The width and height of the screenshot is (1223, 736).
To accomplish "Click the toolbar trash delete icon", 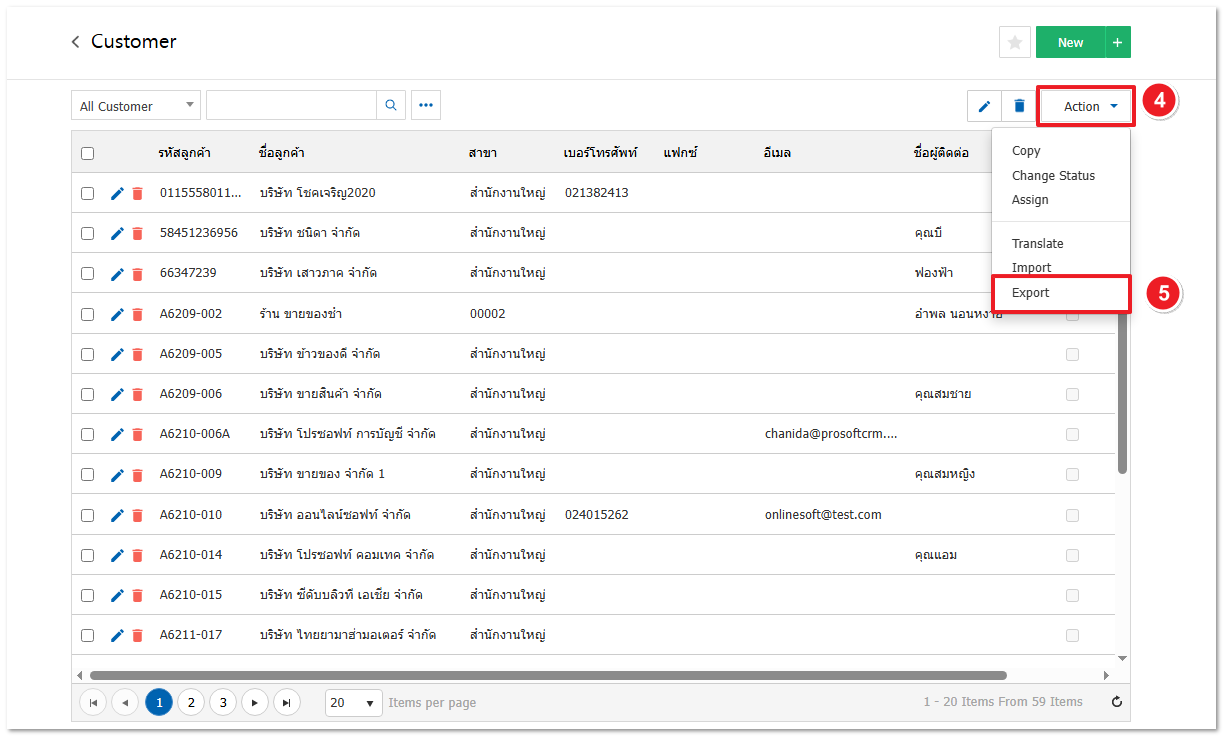I will click(x=1019, y=106).
